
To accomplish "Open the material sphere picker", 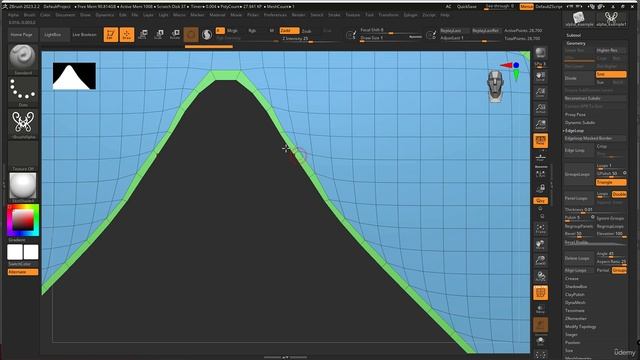I will [x=23, y=187].
